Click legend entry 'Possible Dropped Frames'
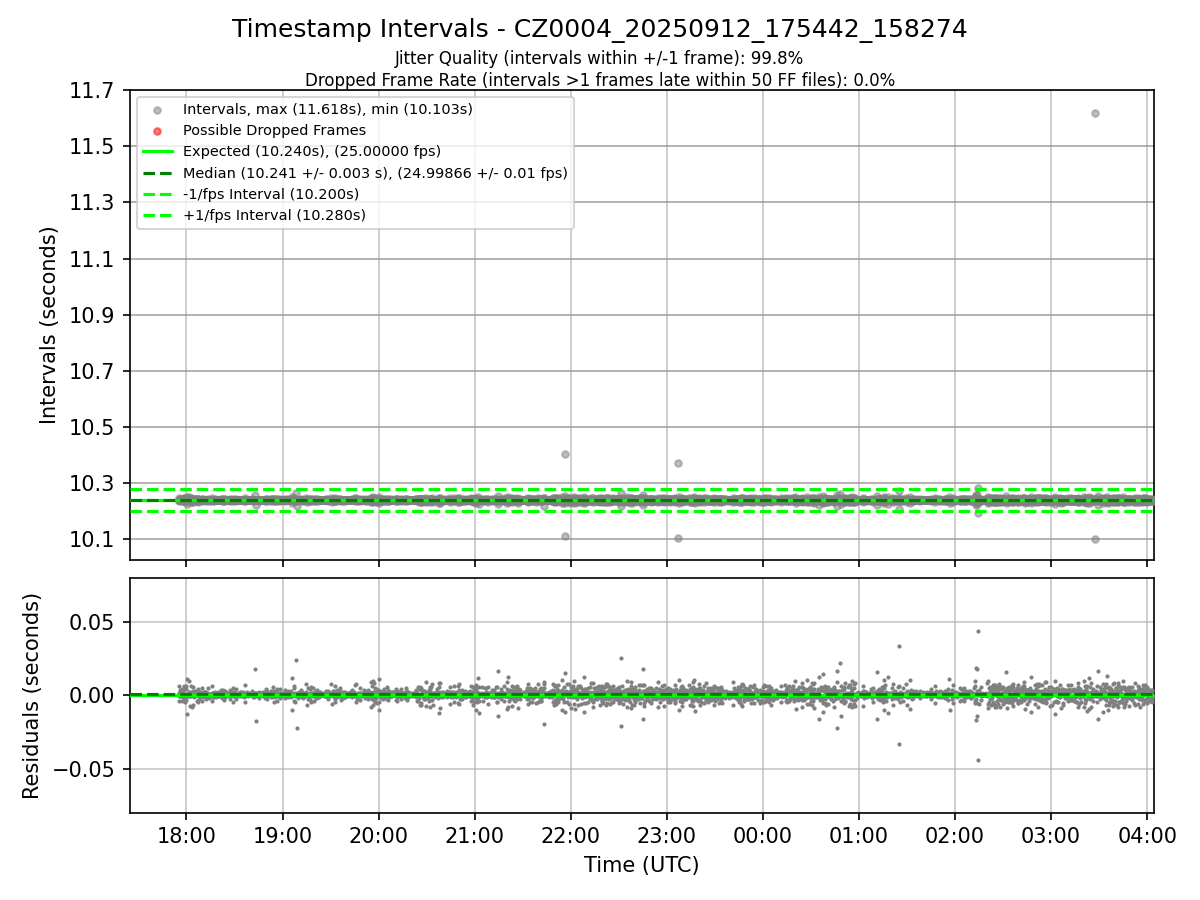 pos(274,130)
